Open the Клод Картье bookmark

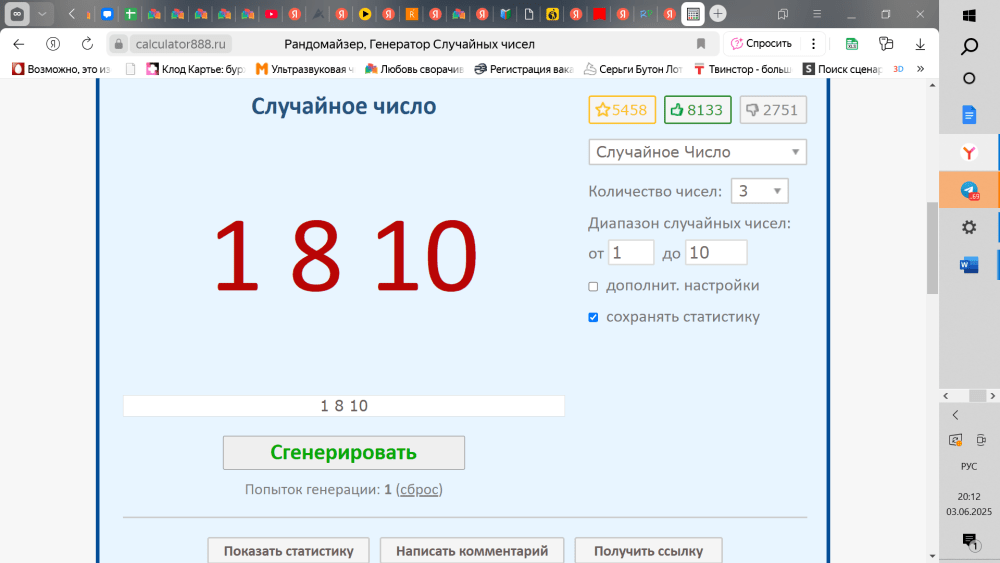195,69
